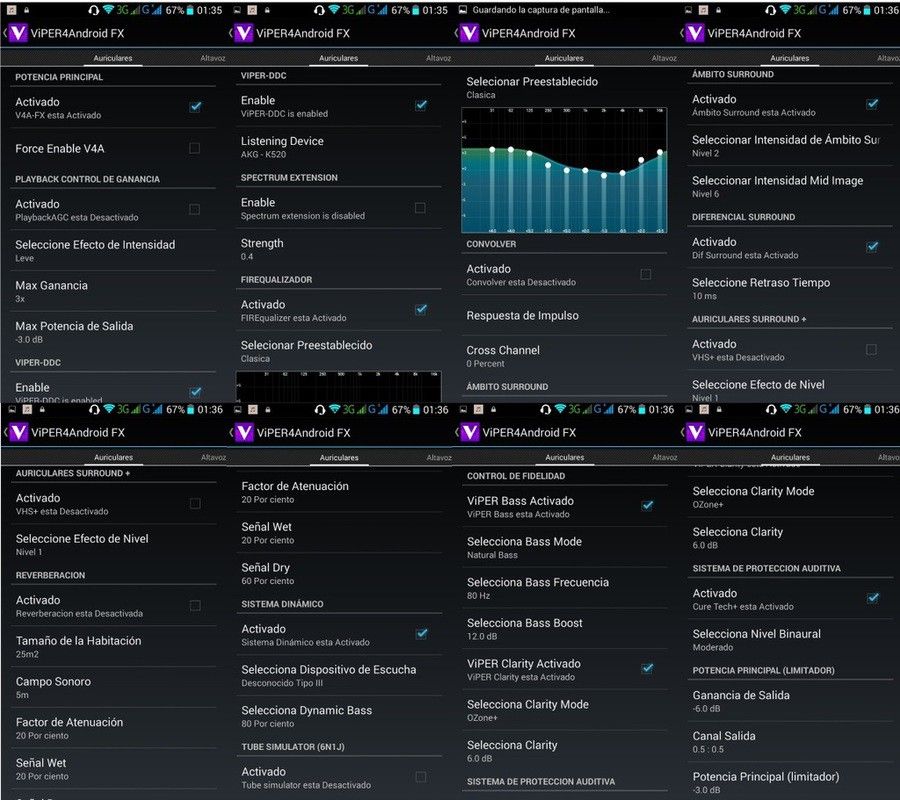
Task: Open Max Potencia de Salida -3.0 dB
Action: (x=112, y=332)
